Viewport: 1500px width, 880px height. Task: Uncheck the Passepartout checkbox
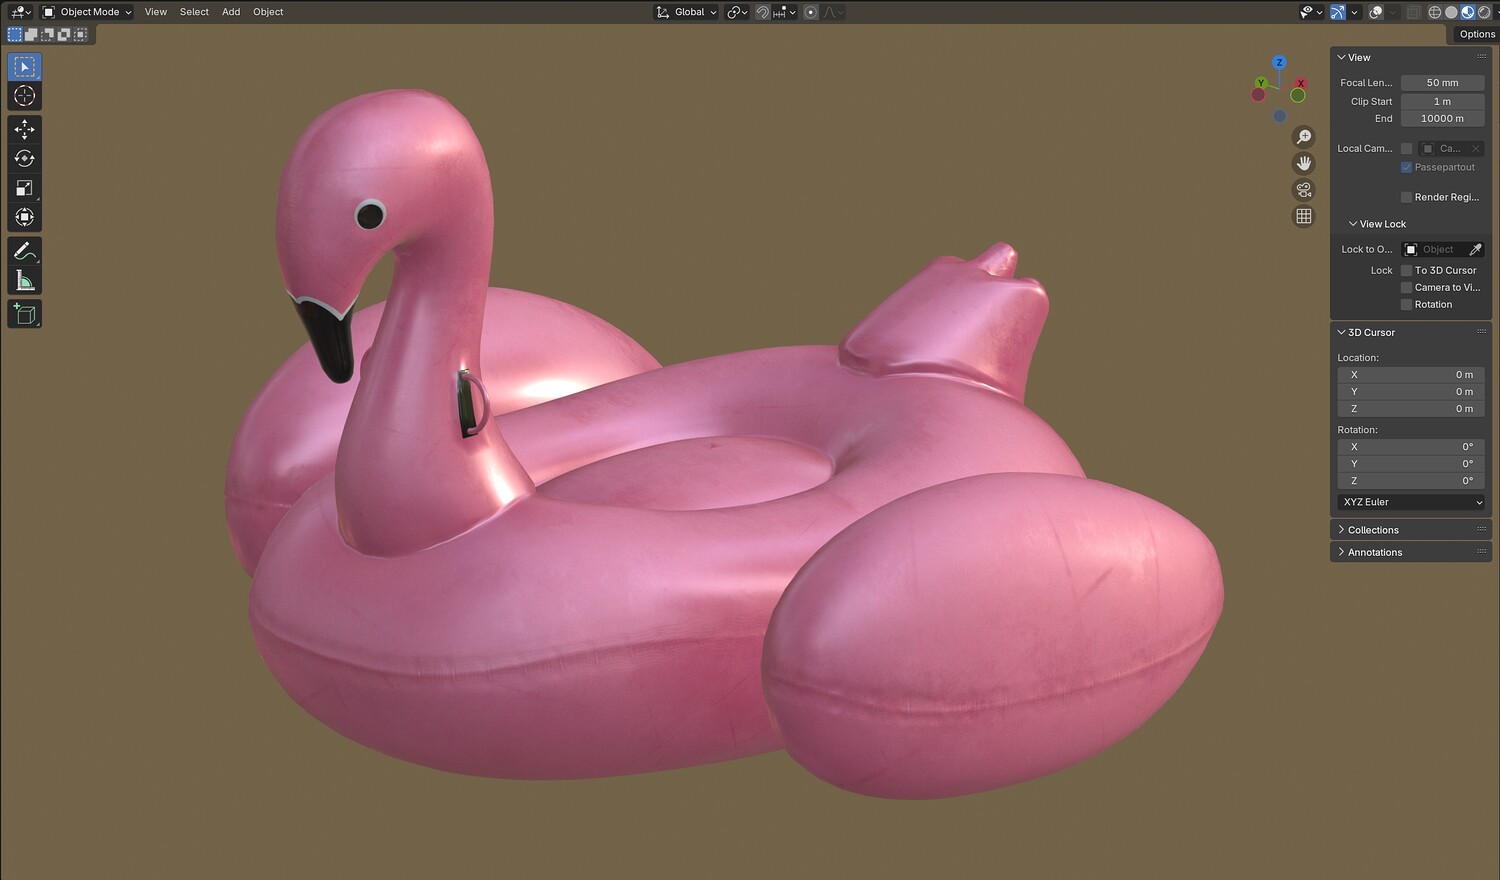1406,167
